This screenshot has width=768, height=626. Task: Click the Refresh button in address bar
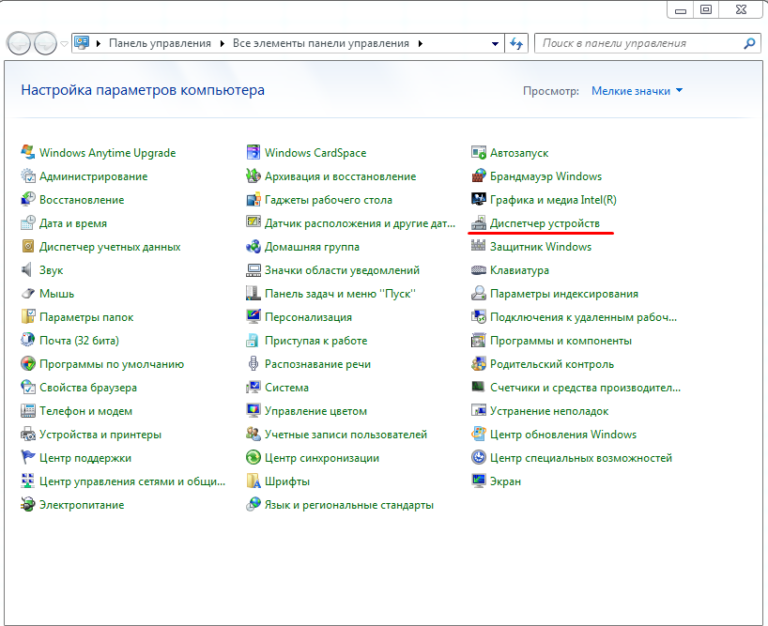click(516, 44)
